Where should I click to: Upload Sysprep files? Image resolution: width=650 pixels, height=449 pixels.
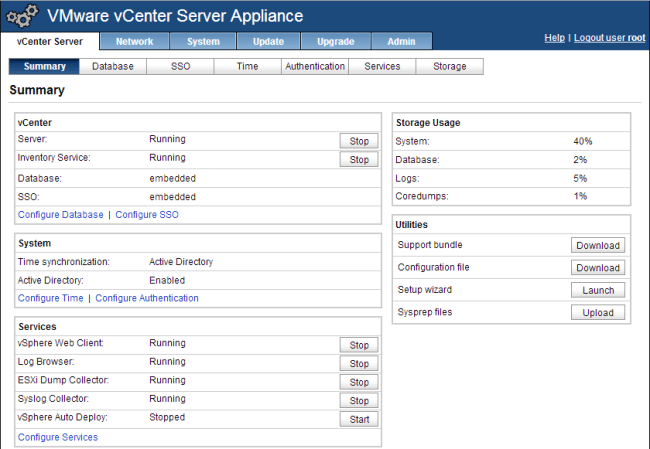coord(598,313)
